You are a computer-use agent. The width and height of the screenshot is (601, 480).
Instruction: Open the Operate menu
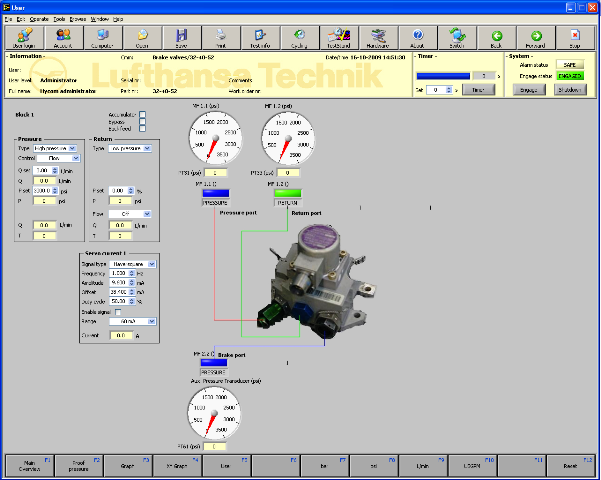coord(39,19)
